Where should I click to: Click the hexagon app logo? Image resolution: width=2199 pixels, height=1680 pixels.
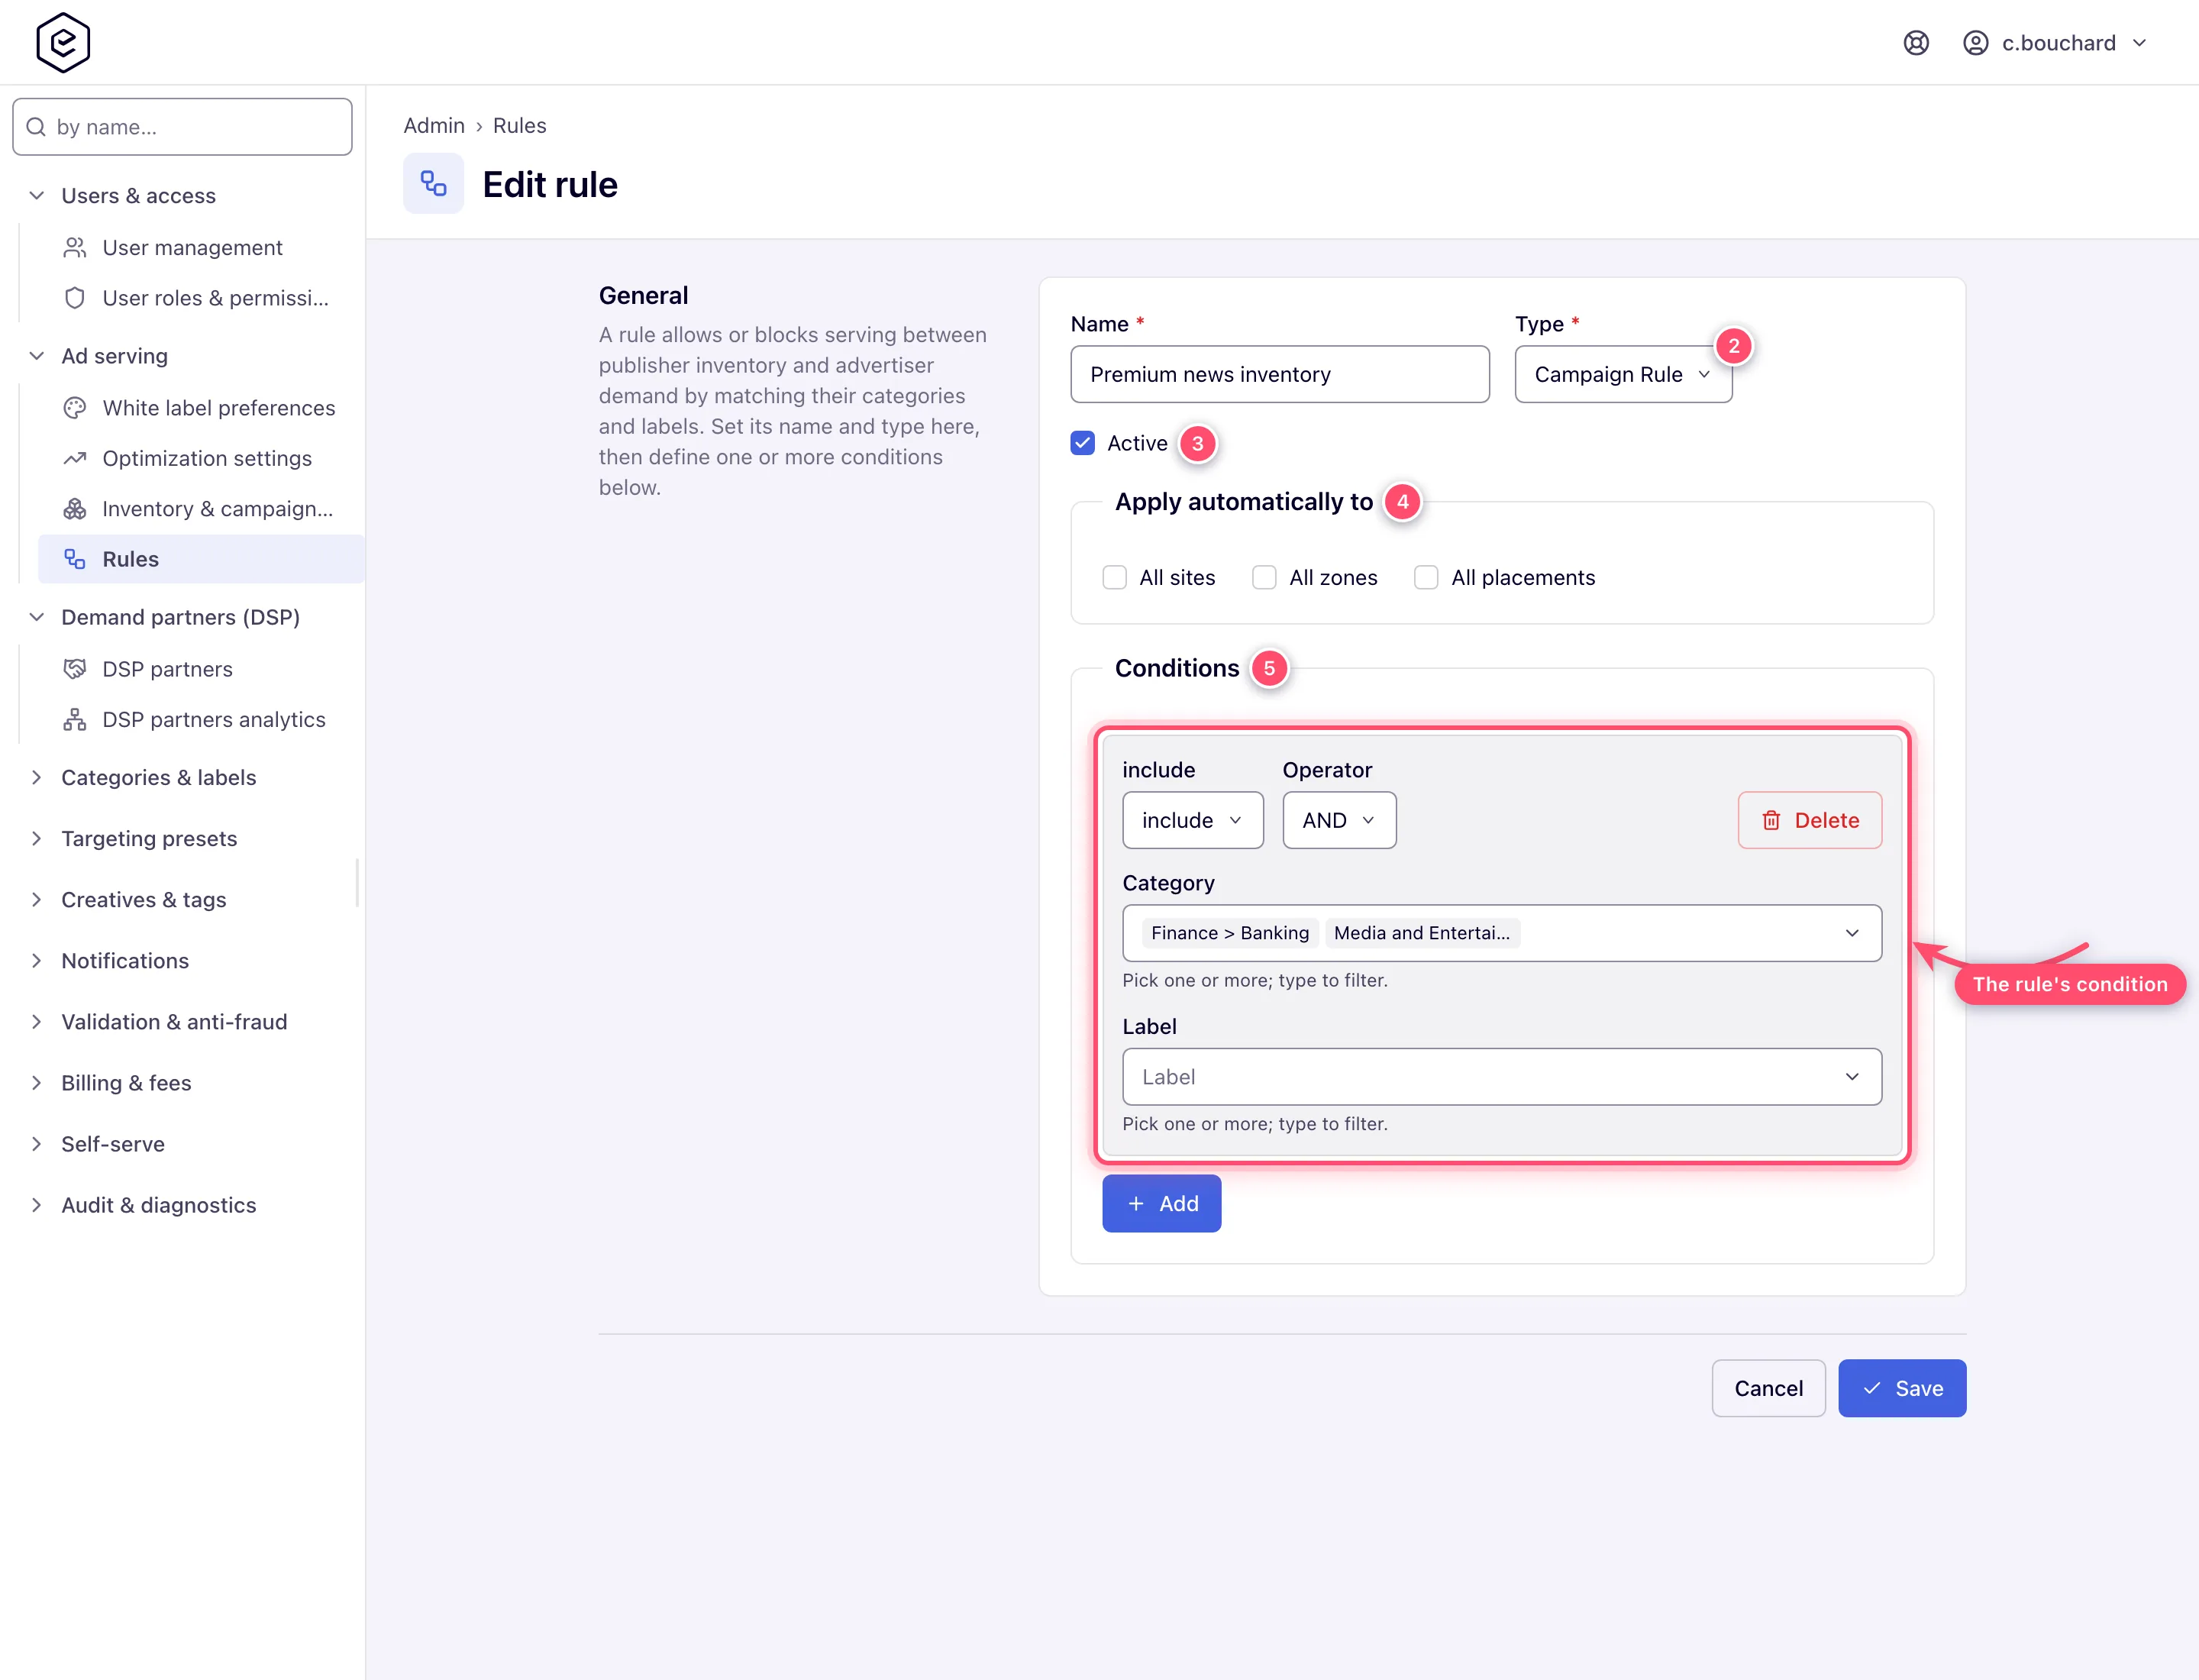click(x=63, y=43)
